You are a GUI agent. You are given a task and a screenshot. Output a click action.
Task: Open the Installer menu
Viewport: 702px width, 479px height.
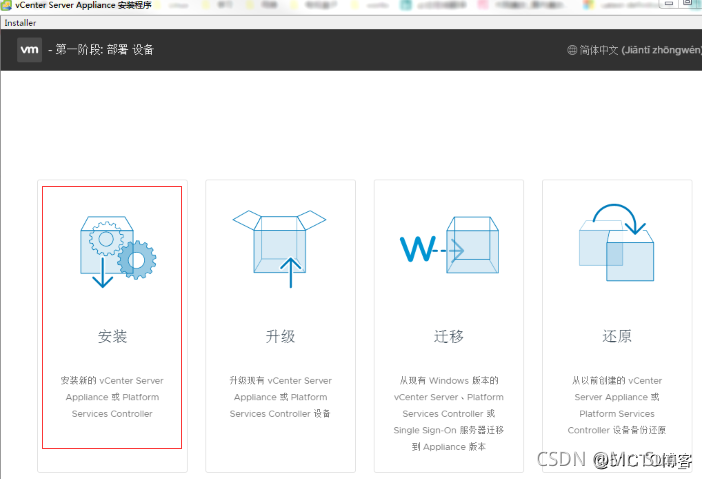coord(20,23)
